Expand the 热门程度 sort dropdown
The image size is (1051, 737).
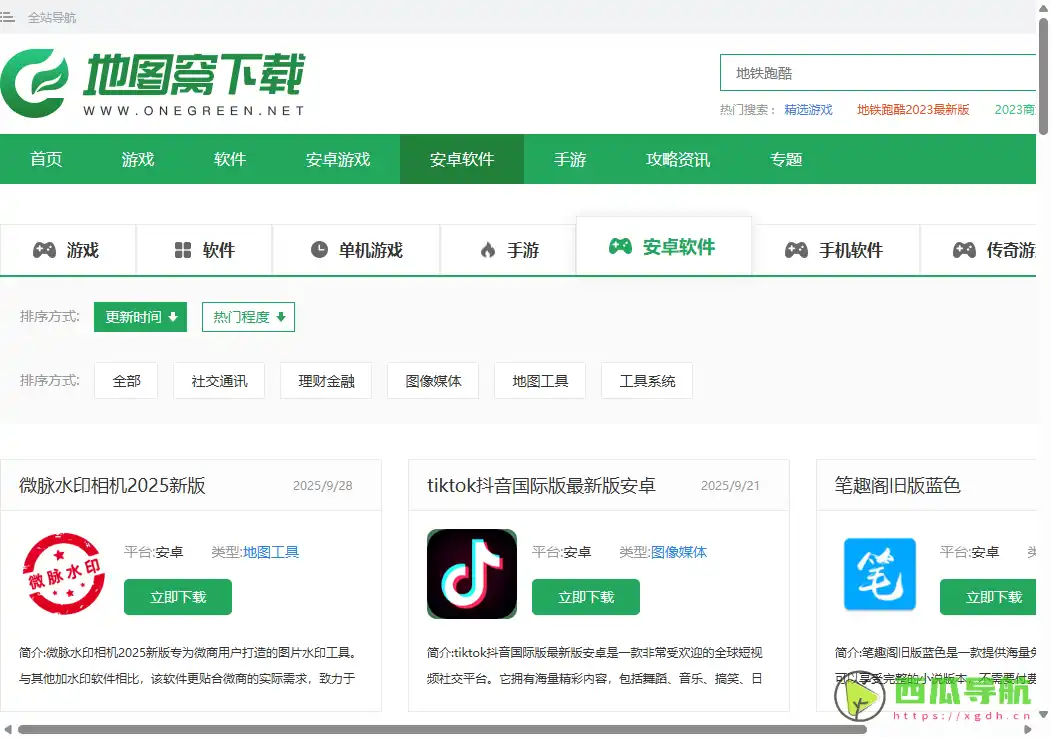point(248,316)
